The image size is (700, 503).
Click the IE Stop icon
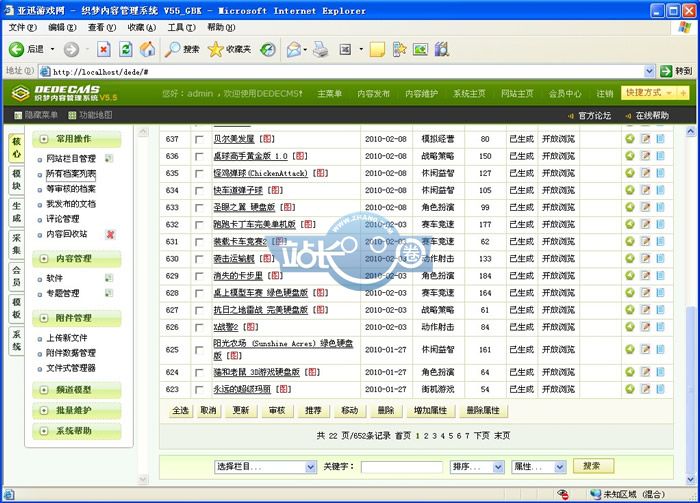point(104,49)
